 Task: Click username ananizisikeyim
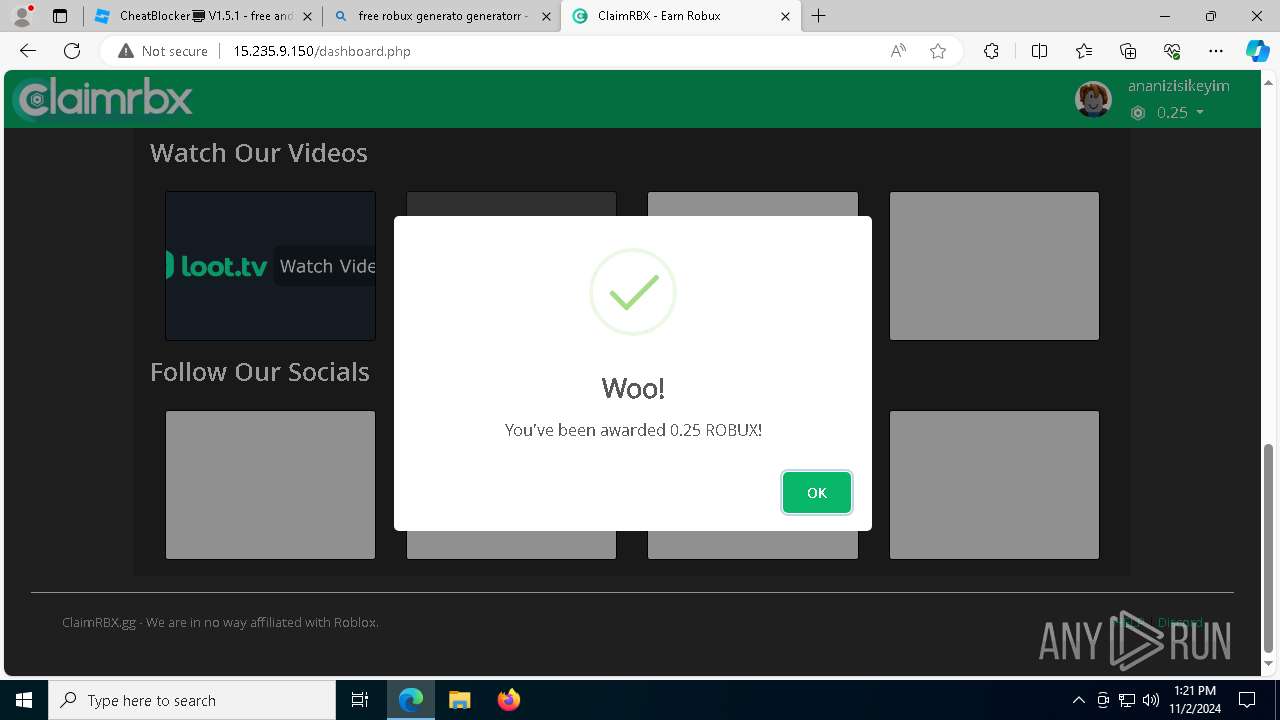[x=1178, y=86]
